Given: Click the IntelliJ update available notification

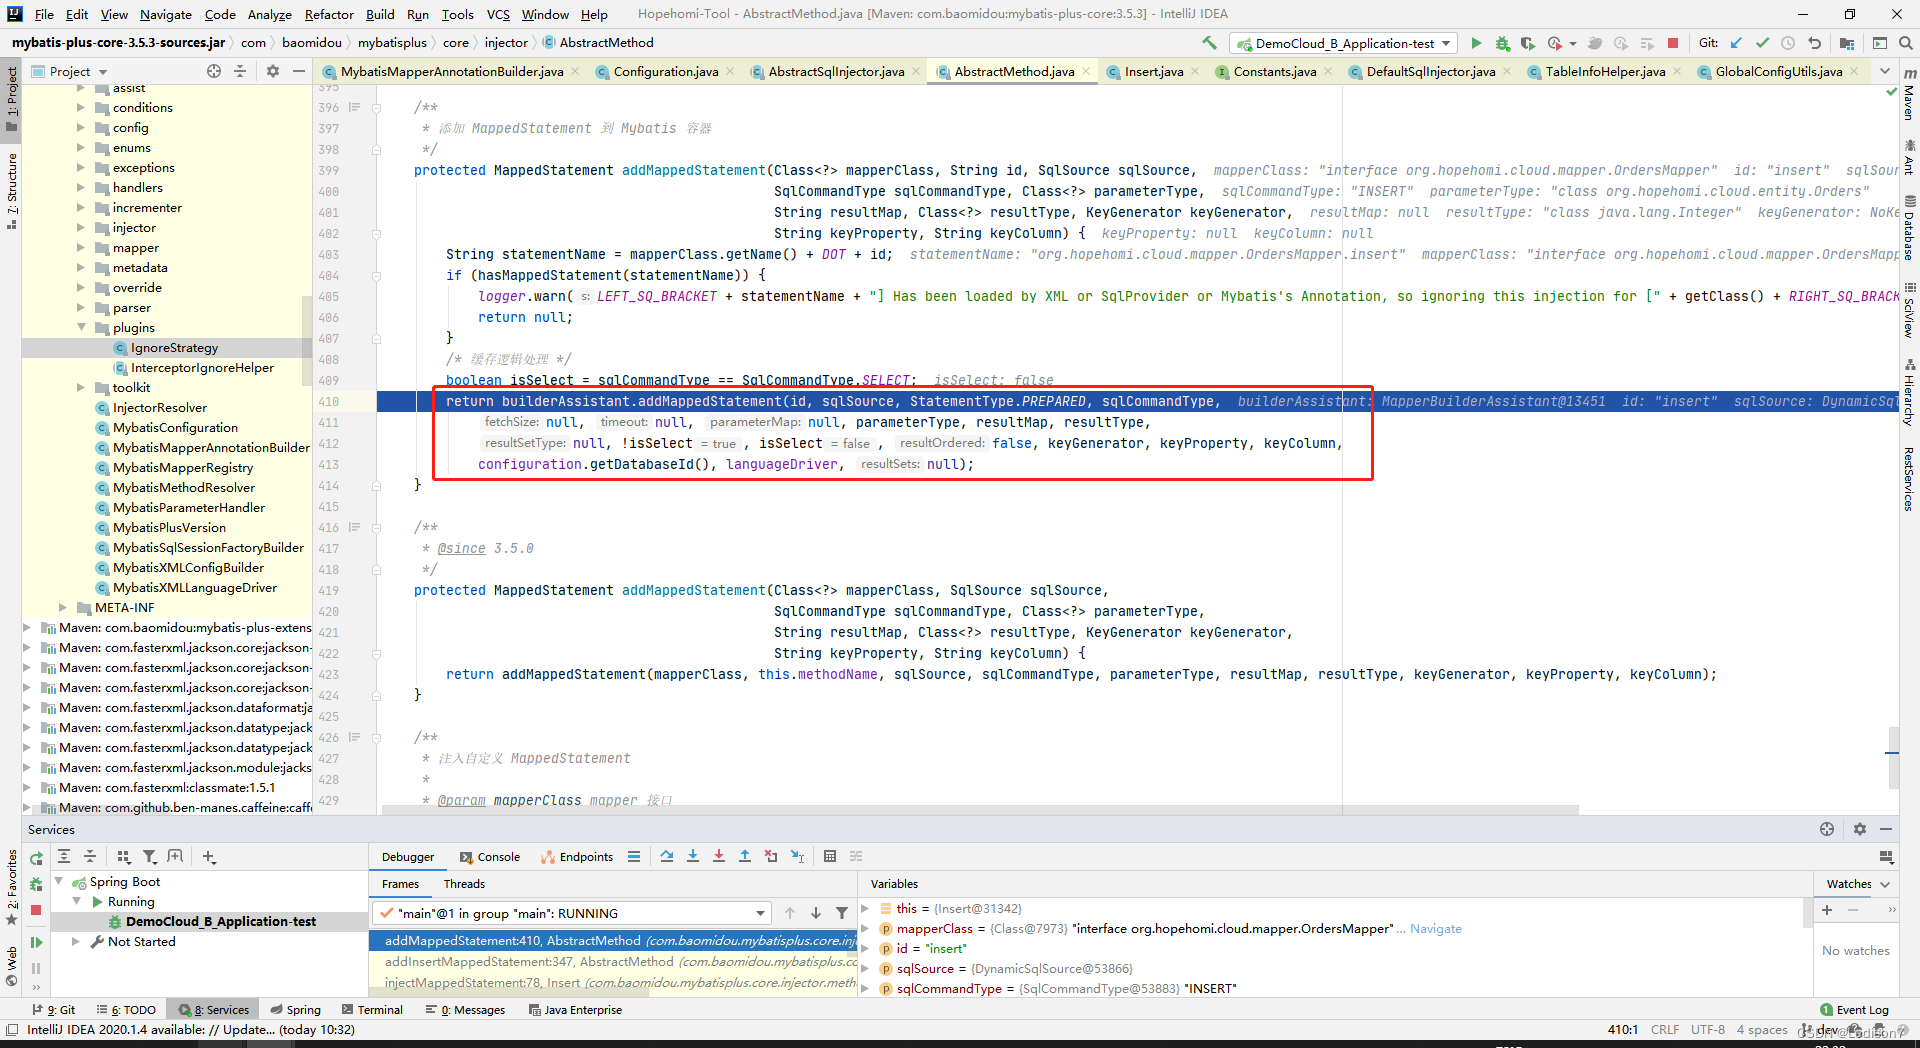Looking at the screenshot, I should pyautogui.click(x=191, y=1030).
